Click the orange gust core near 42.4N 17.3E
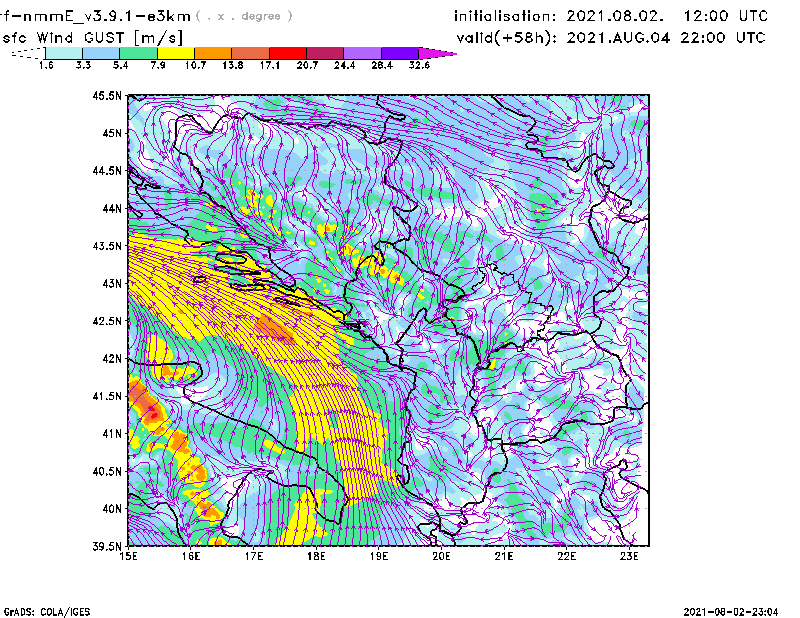 coord(274,328)
